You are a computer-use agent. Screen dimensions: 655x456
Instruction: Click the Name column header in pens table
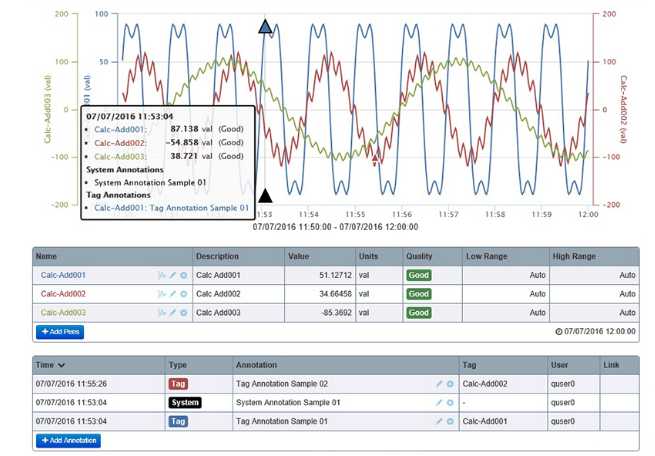[47, 256]
